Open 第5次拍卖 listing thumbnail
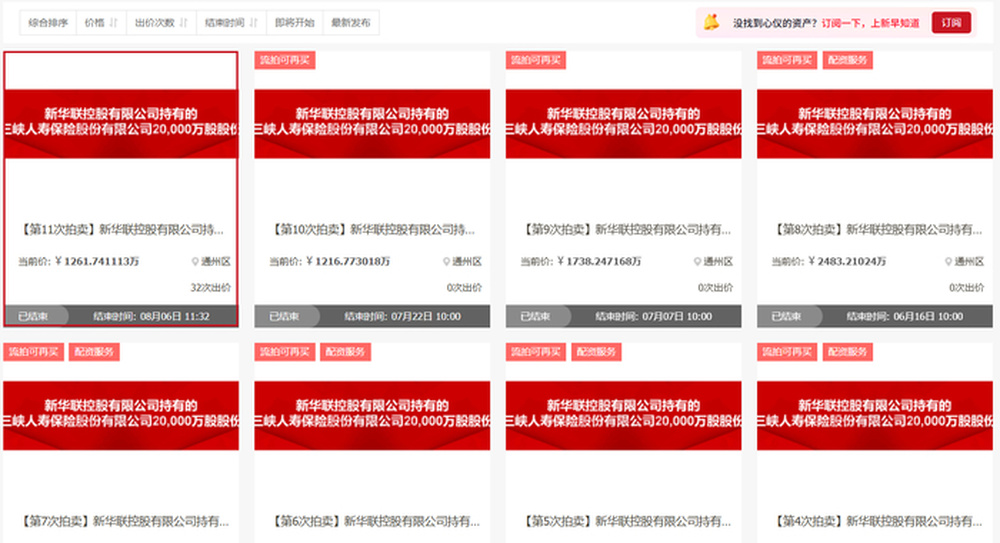Screen dimensions: 1000x543 coord(624,415)
